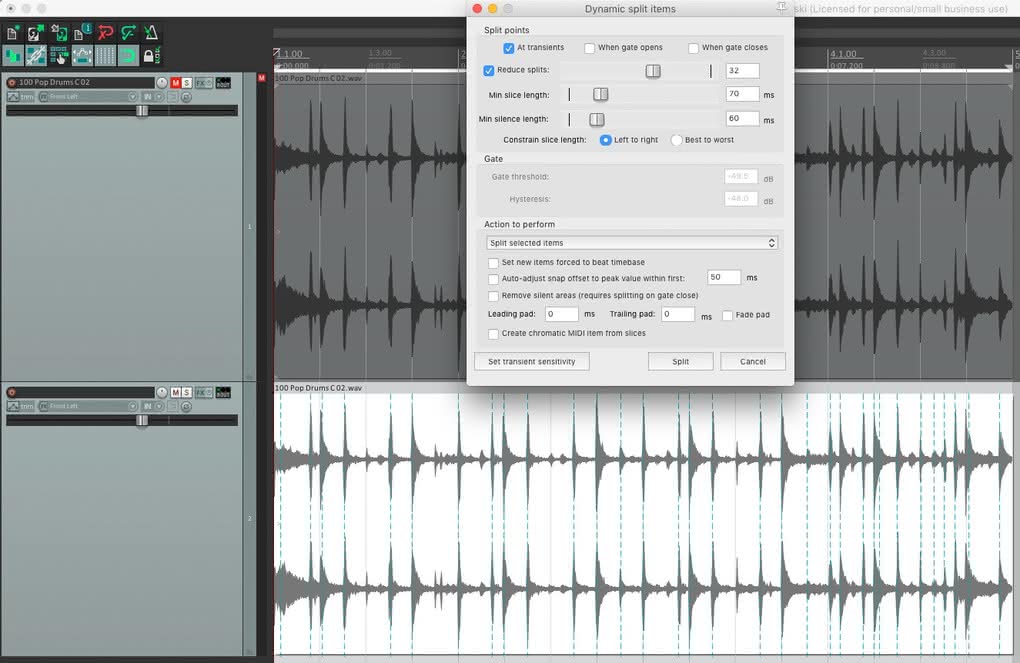Select the Left to right radio option
Viewport: 1020px width, 663px height.
click(x=606, y=140)
